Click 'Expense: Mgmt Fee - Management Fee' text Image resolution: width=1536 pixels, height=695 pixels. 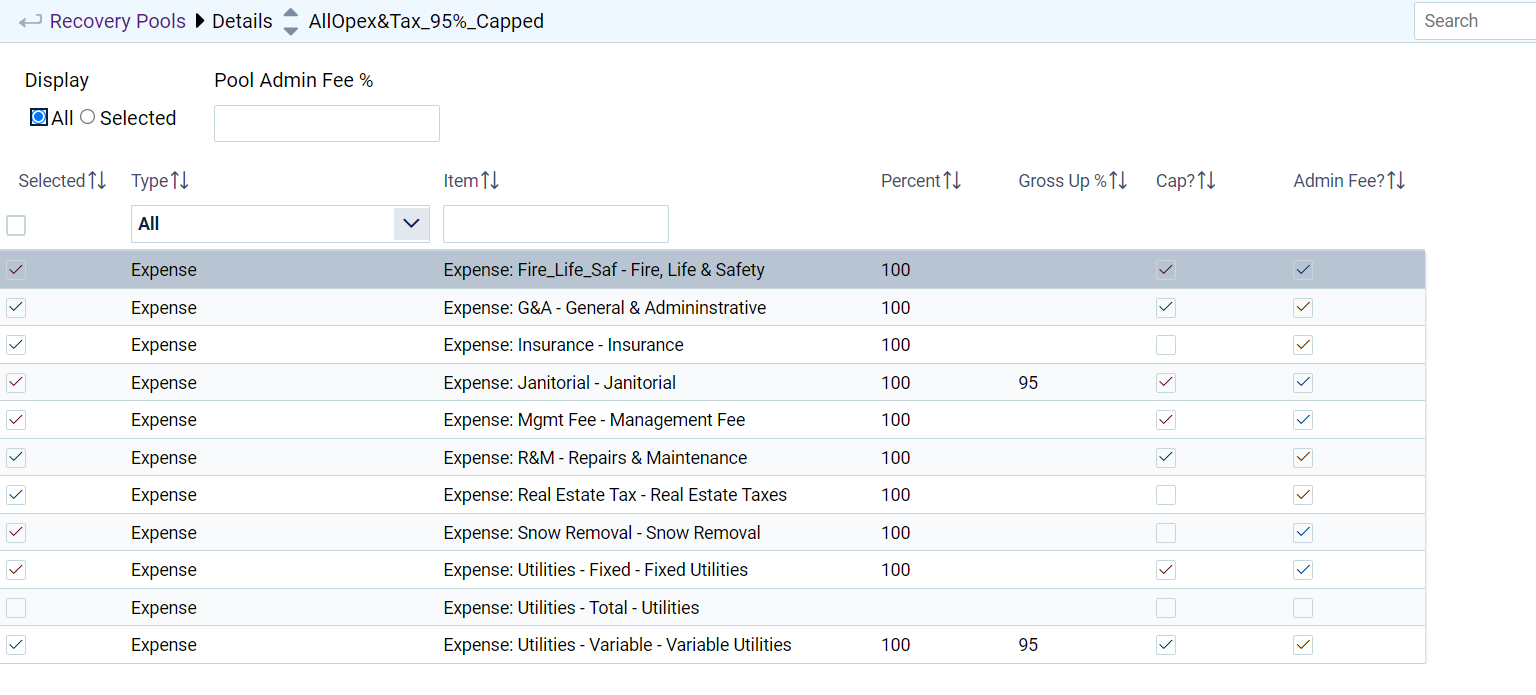[595, 420]
